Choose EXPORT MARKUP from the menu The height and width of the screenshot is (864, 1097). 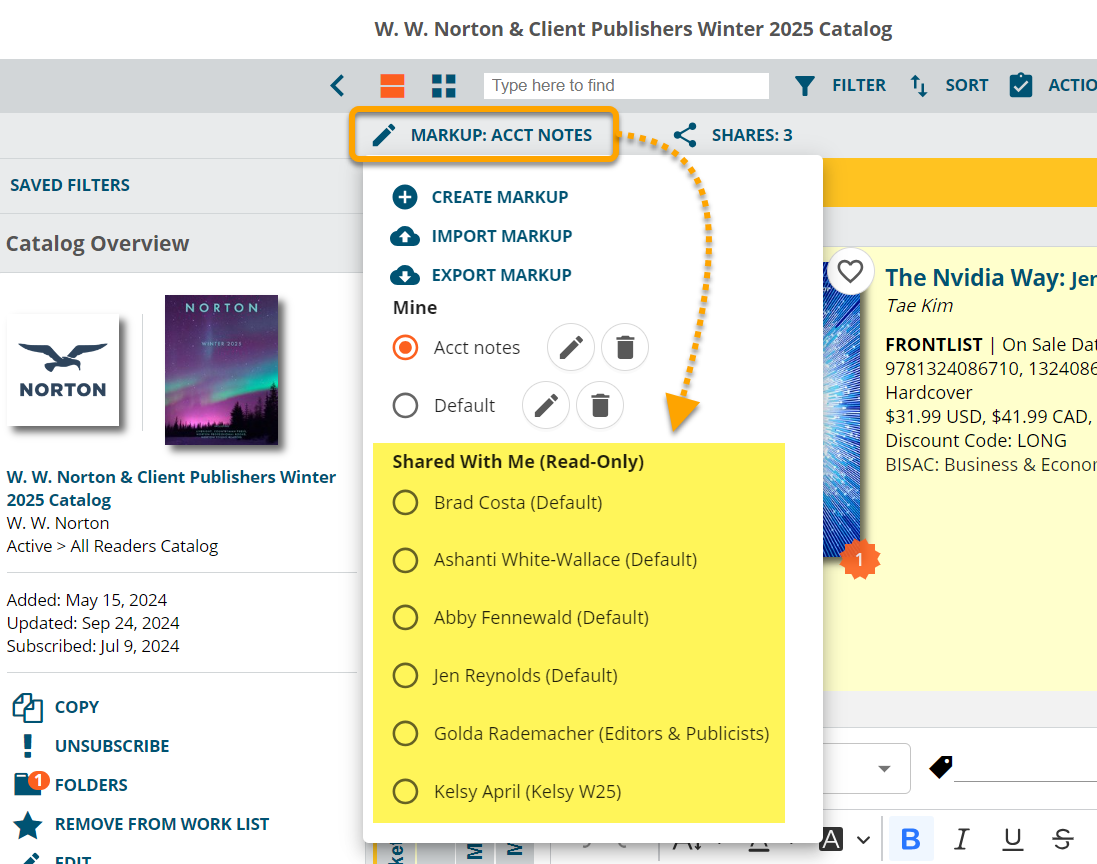pyautogui.click(x=481, y=276)
